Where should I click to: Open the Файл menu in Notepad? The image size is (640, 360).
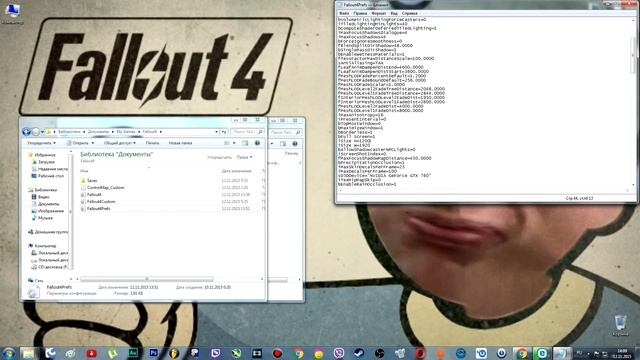point(344,13)
